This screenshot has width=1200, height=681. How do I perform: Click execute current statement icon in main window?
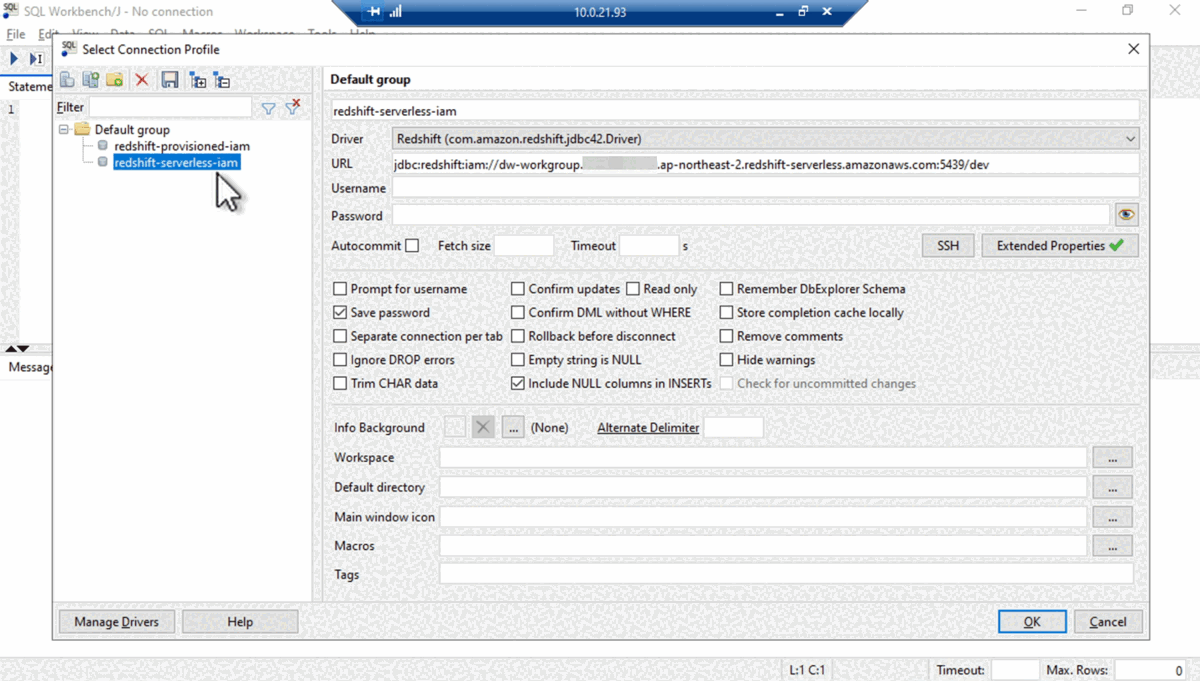coord(36,59)
